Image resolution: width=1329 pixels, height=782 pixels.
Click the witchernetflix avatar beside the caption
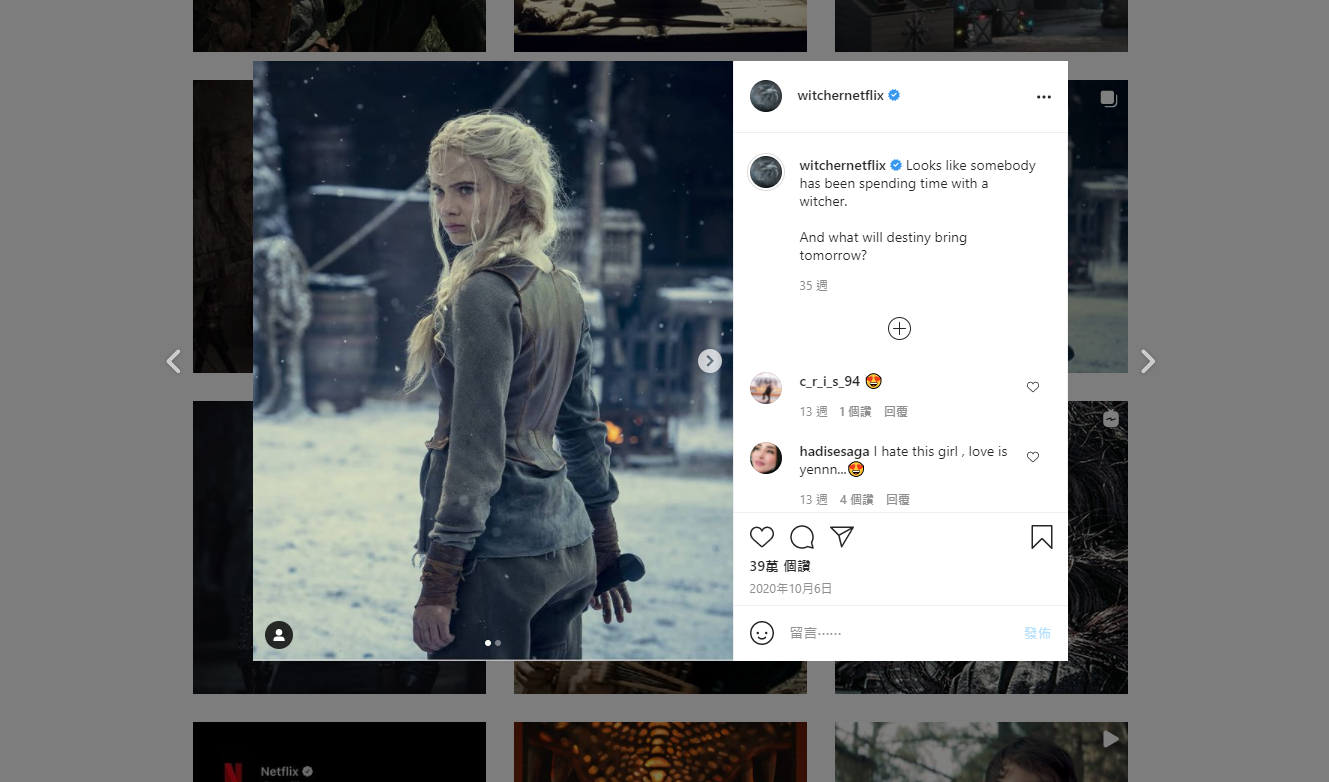coord(766,172)
